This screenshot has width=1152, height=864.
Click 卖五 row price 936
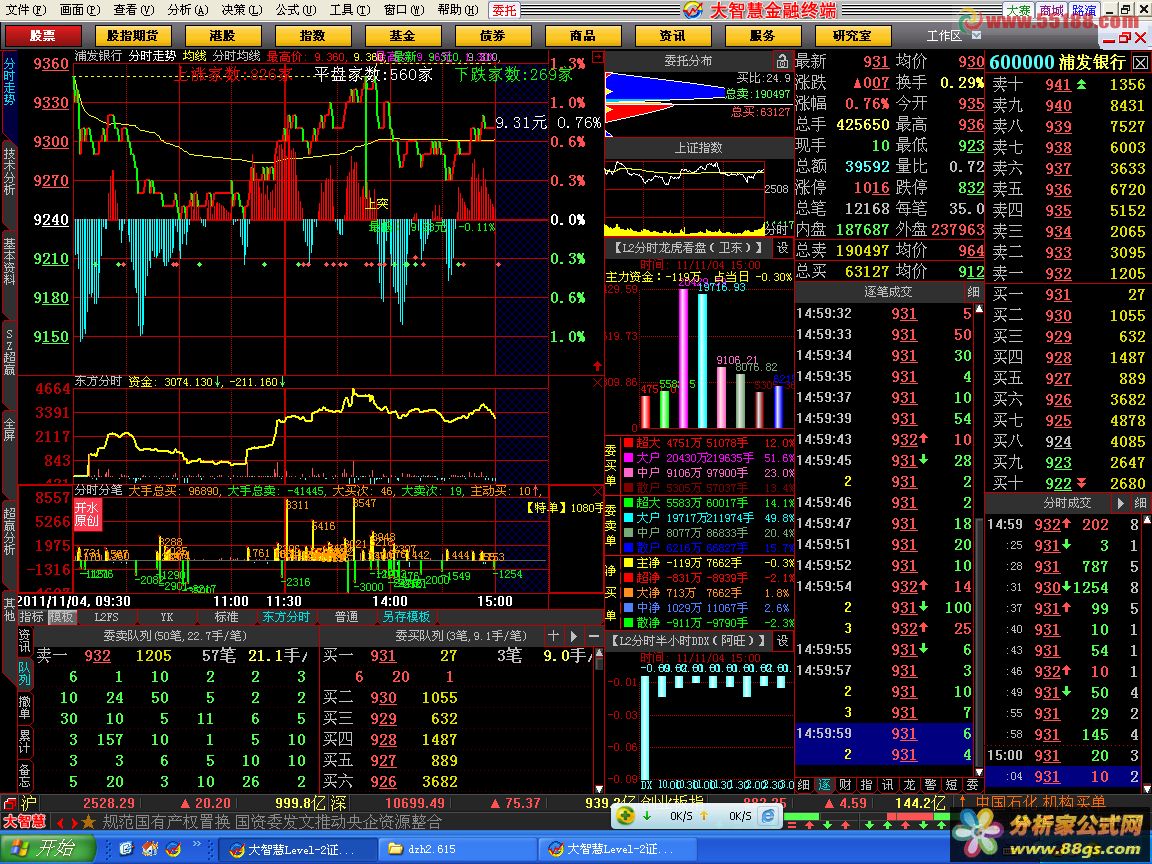[x=1058, y=190]
